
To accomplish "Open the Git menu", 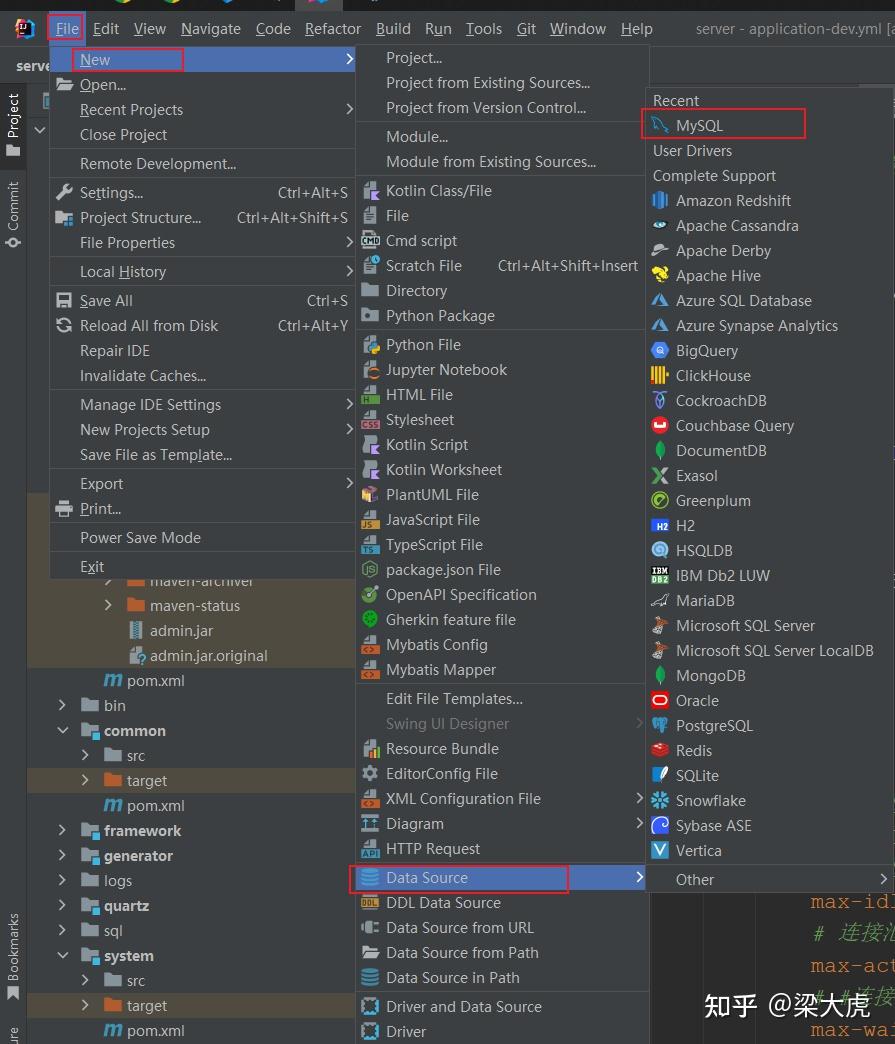I will (526, 29).
